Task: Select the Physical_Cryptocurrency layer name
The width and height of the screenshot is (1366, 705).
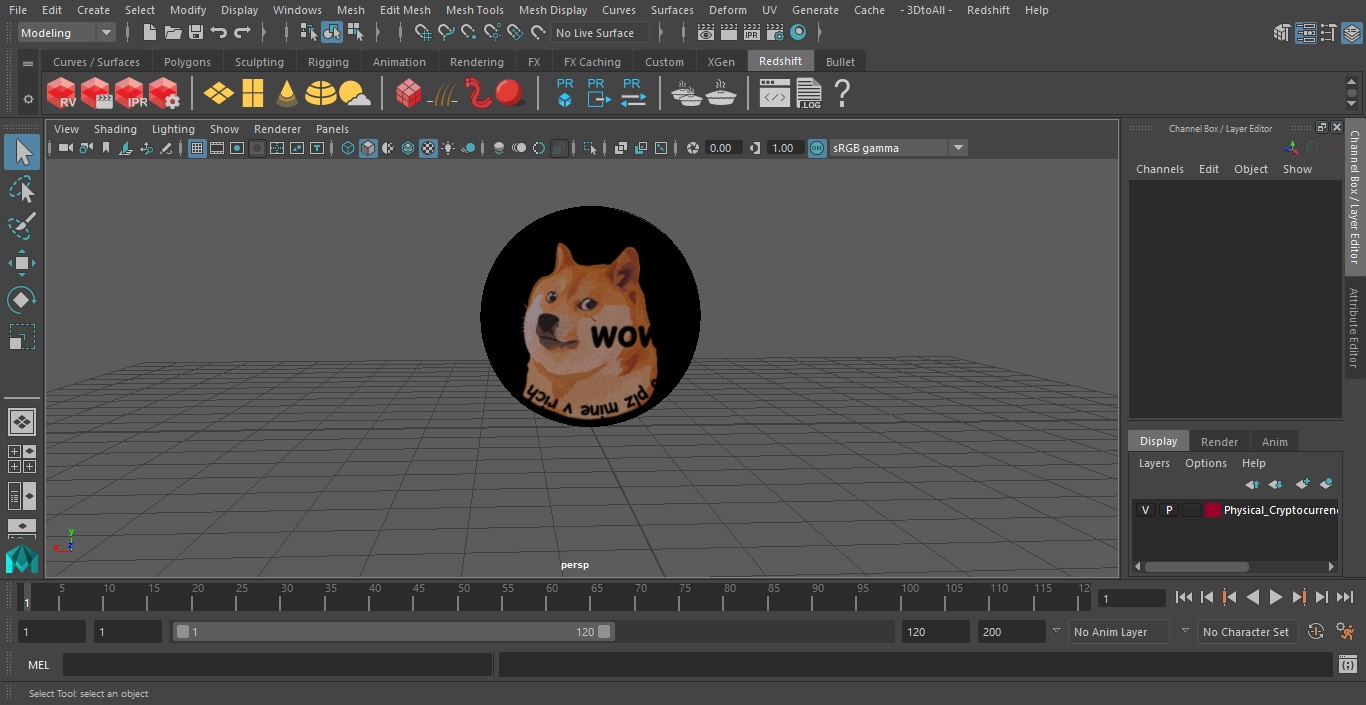Action: 1280,510
